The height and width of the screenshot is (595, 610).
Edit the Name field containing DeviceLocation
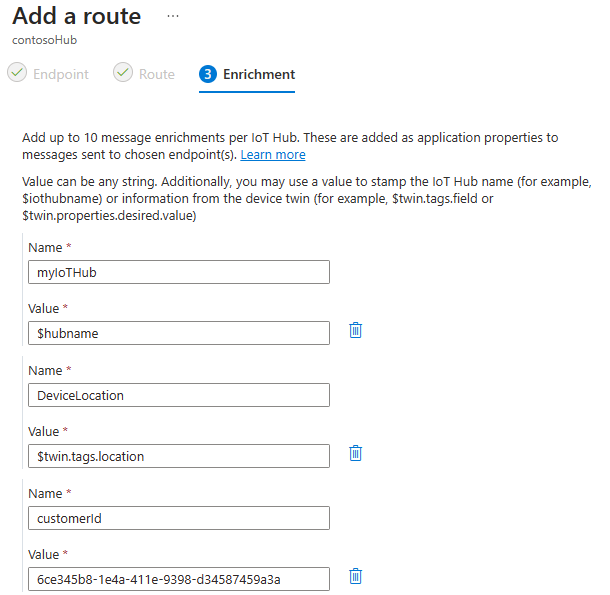tap(179, 395)
